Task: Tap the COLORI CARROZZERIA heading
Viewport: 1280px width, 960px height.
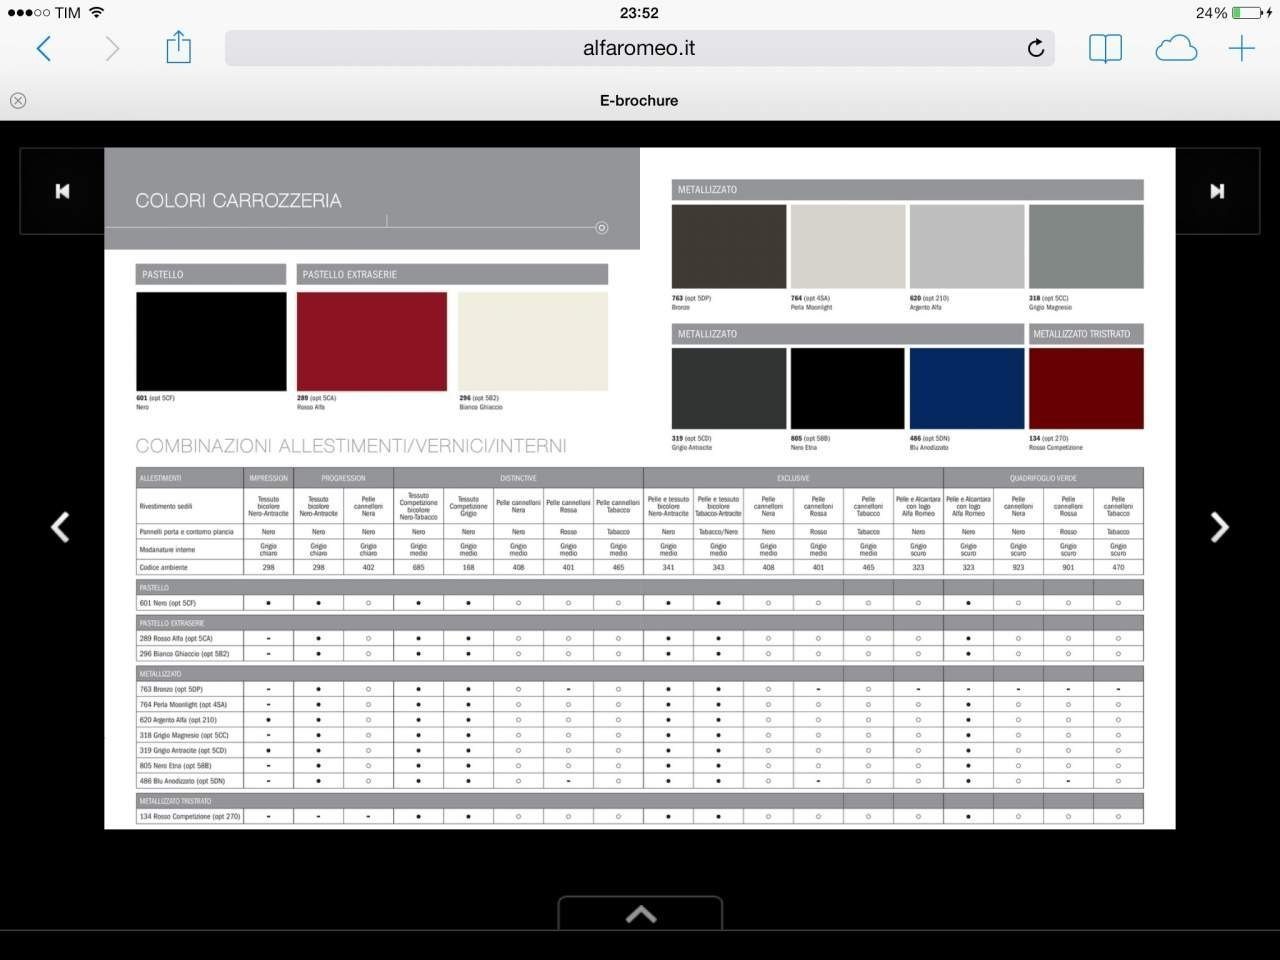Action: coord(238,201)
